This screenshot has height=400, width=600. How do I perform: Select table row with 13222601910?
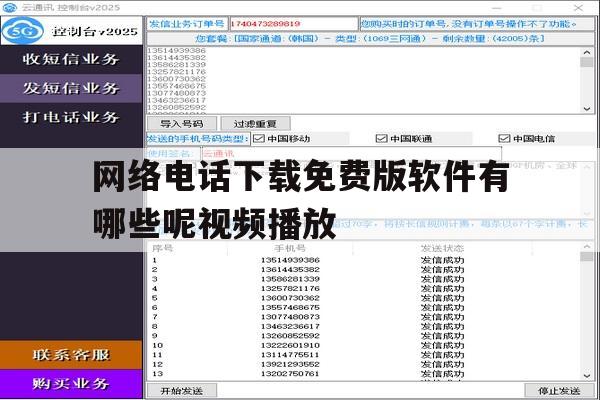[x=364, y=345]
